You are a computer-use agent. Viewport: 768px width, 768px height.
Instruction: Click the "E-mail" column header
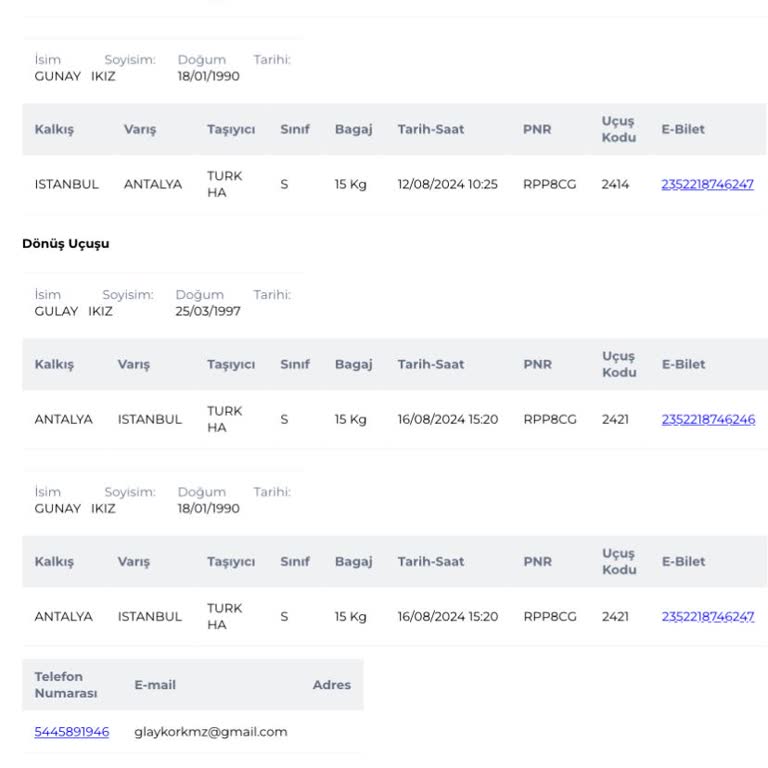point(155,684)
